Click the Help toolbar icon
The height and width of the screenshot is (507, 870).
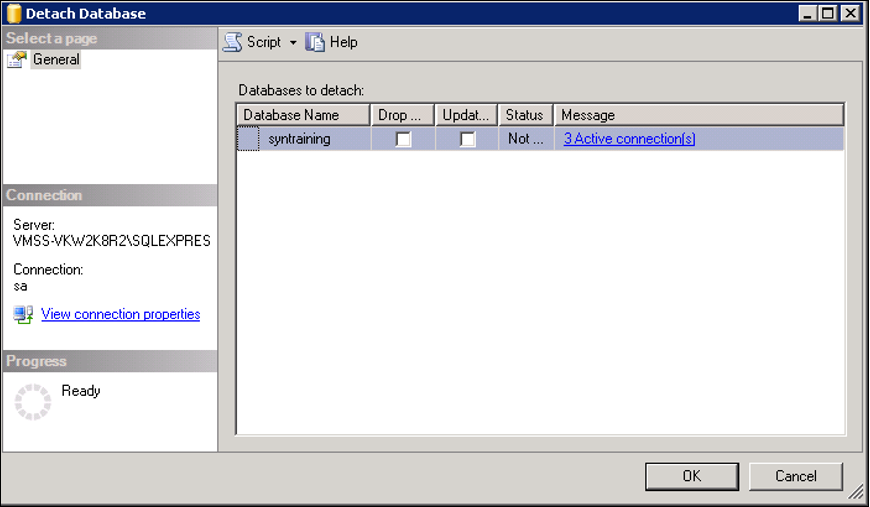(316, 42)
